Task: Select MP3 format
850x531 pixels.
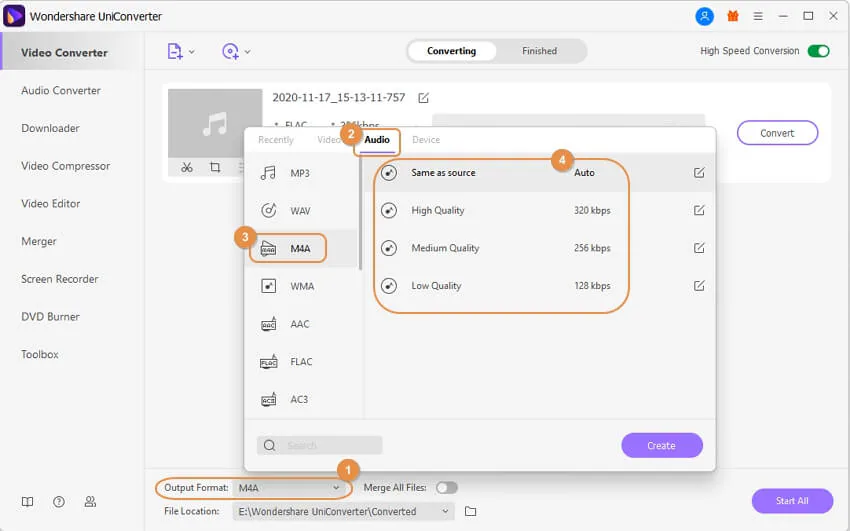Action: click(301, 173)
